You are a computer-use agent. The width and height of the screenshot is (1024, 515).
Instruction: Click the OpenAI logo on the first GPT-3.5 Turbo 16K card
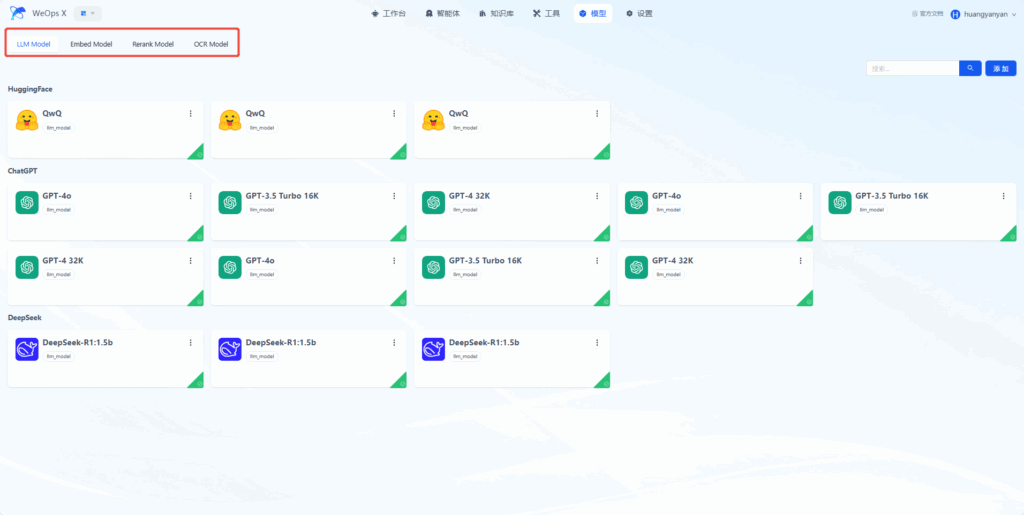tap(230, 202)
